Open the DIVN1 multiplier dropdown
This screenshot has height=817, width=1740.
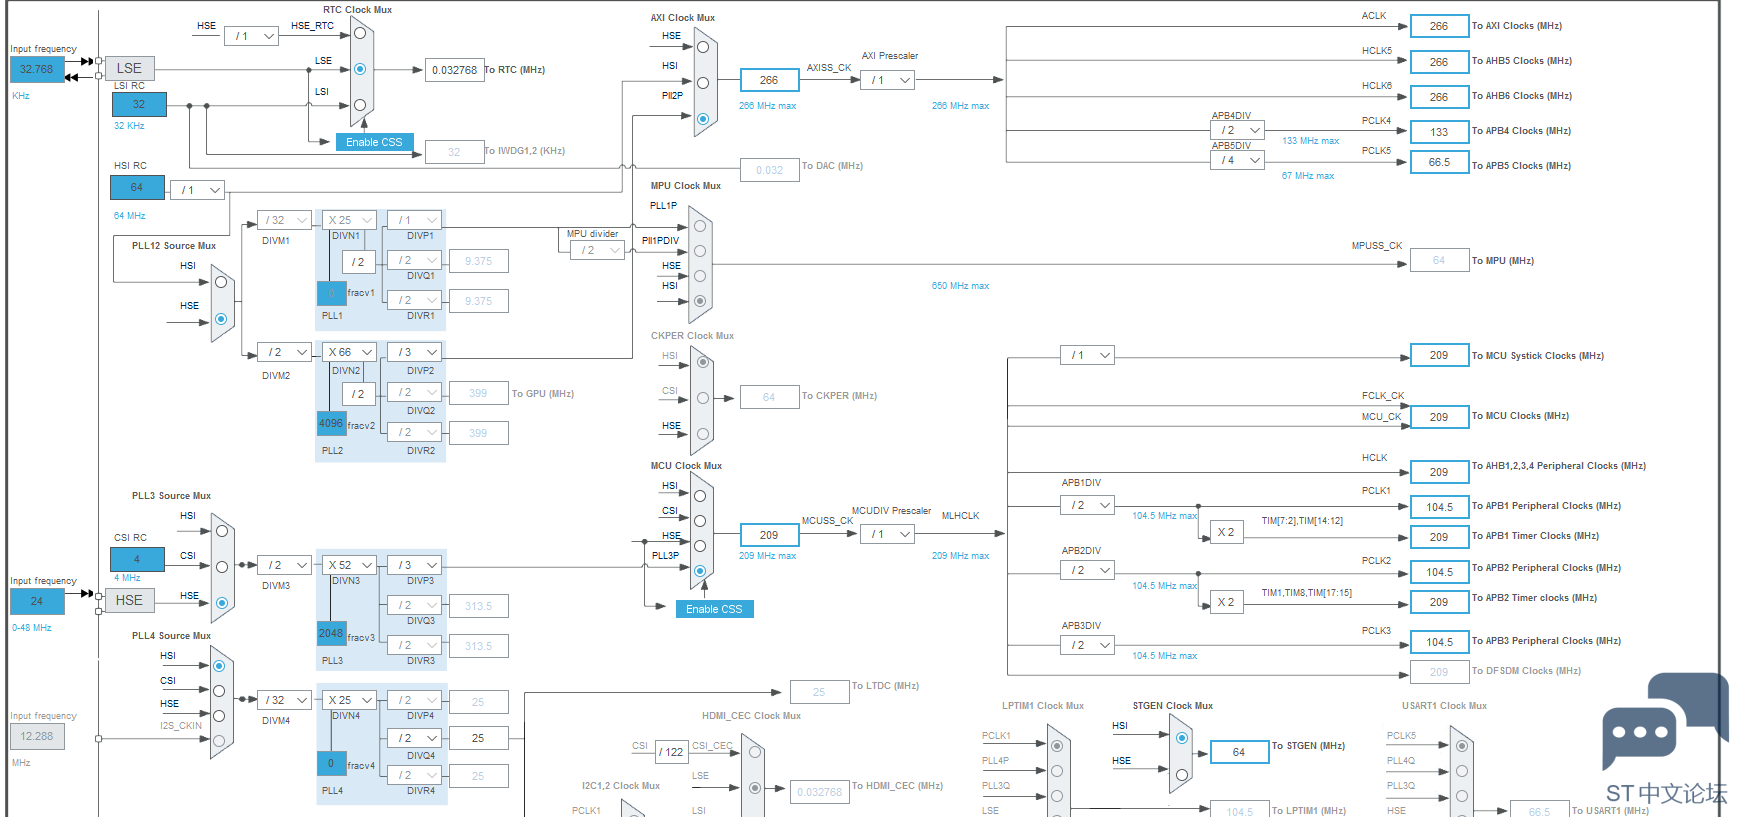[349, 220]
